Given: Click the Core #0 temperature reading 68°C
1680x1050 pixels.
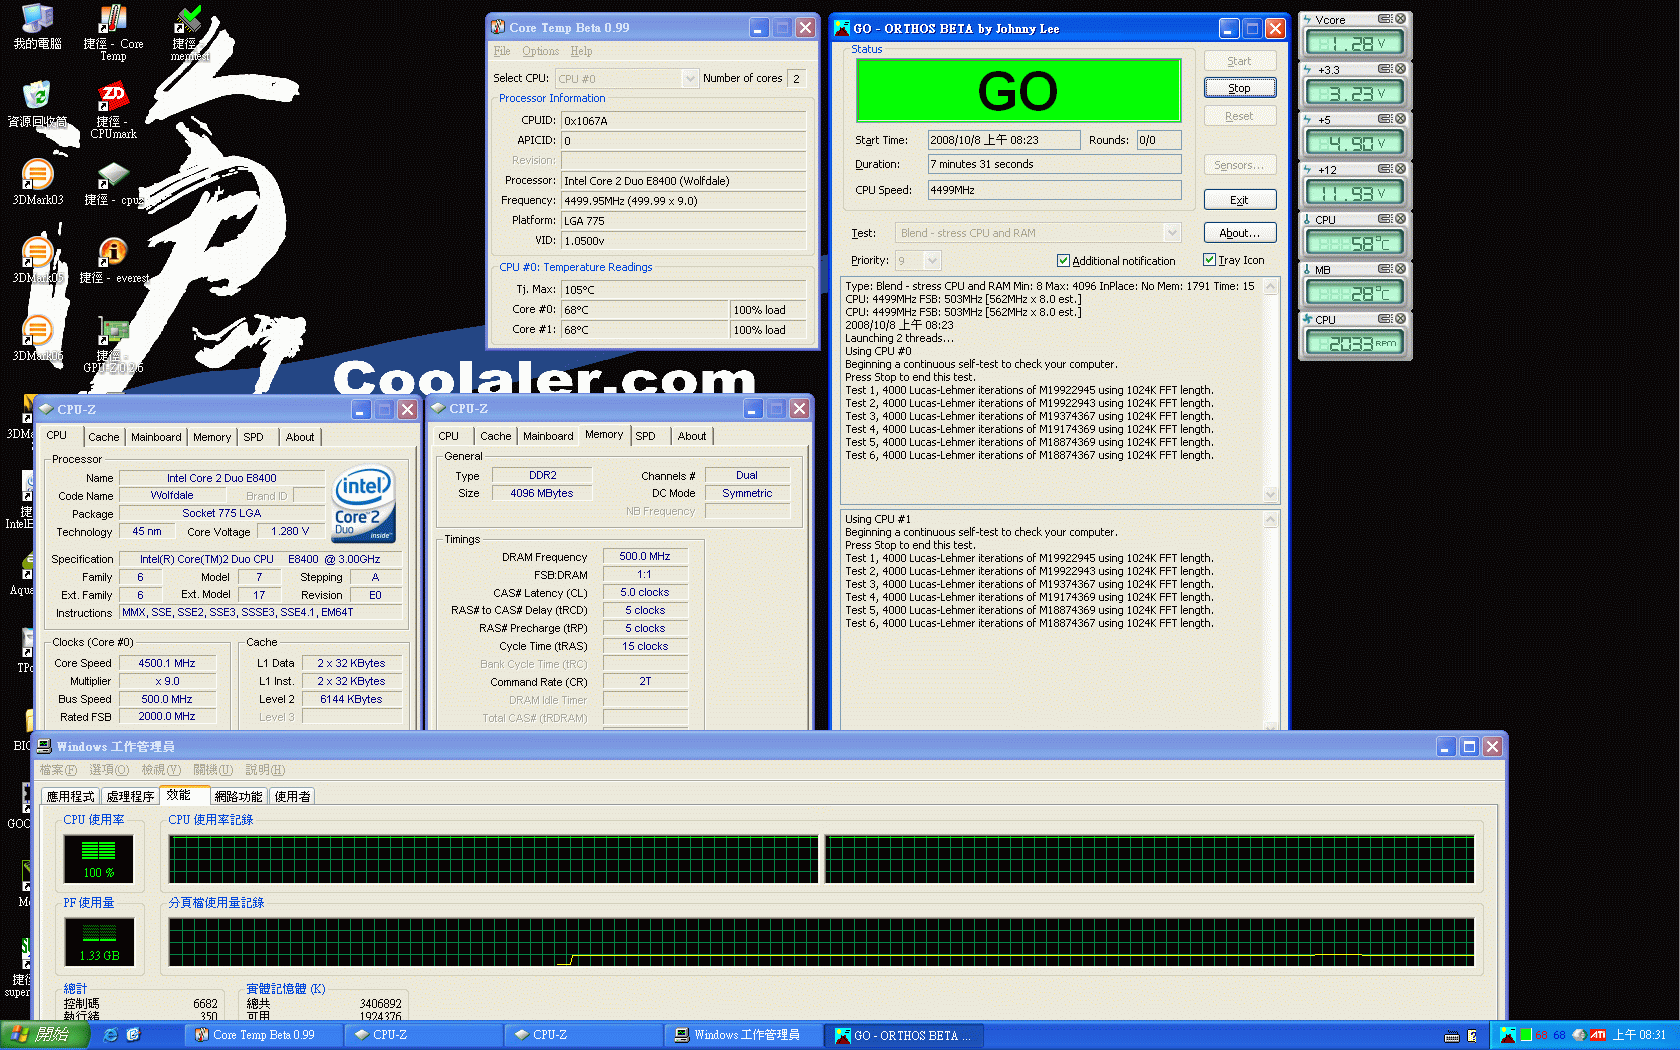Looking at the screenshot, I should click(x=645, y=310).
